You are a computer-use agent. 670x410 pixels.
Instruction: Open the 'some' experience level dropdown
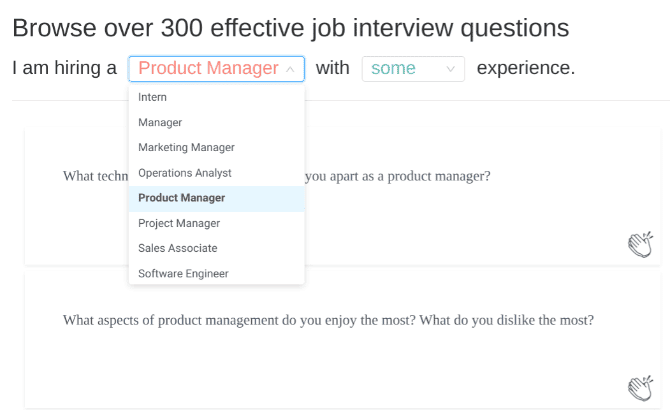pos(413,69)
